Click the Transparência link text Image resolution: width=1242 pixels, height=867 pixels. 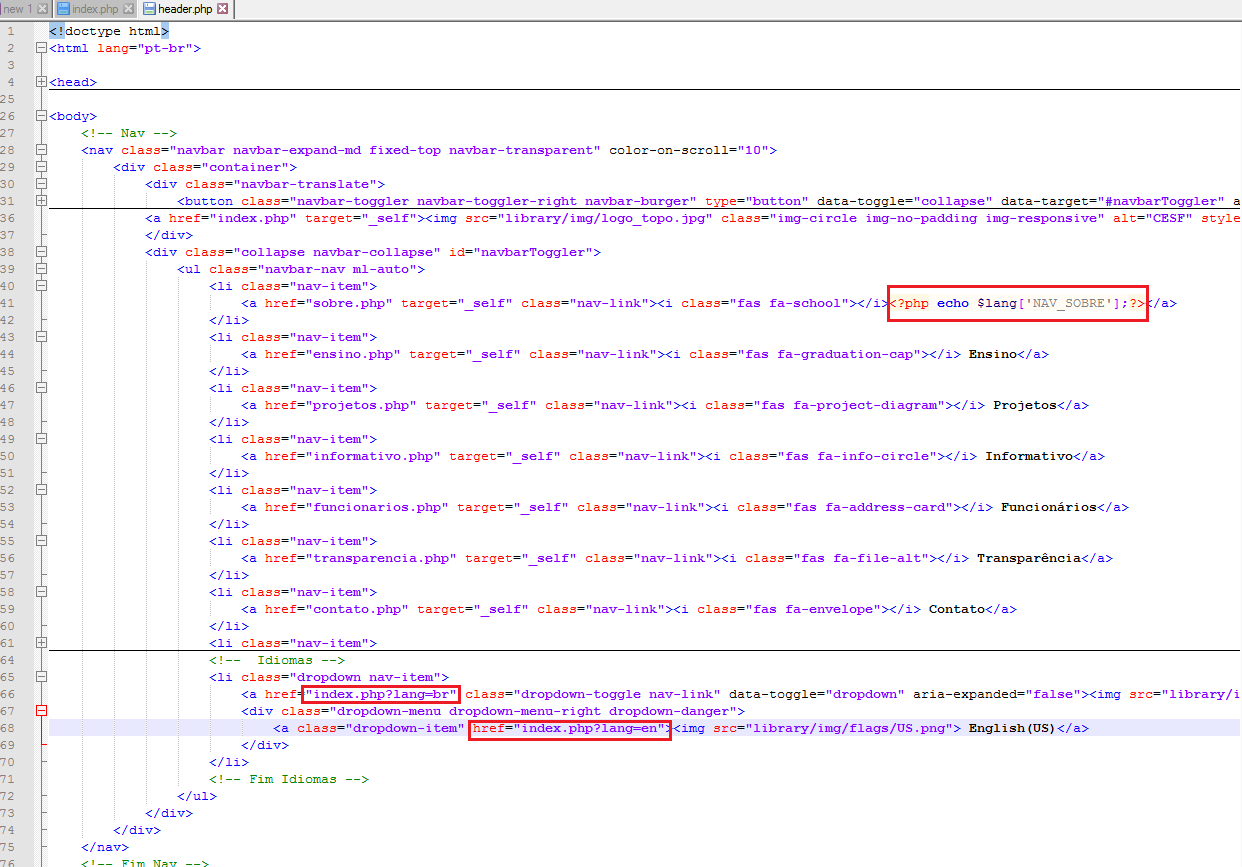point(1028,558)
